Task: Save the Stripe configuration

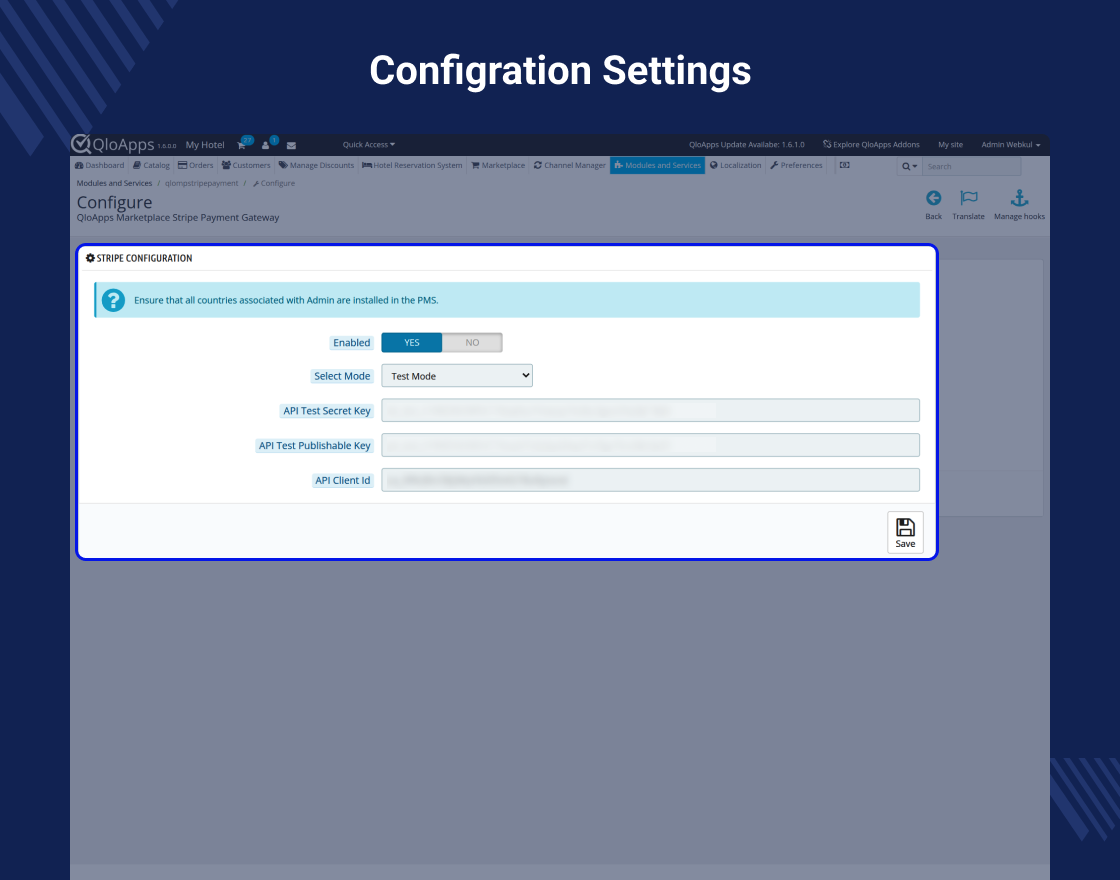Action: [905, 532]
